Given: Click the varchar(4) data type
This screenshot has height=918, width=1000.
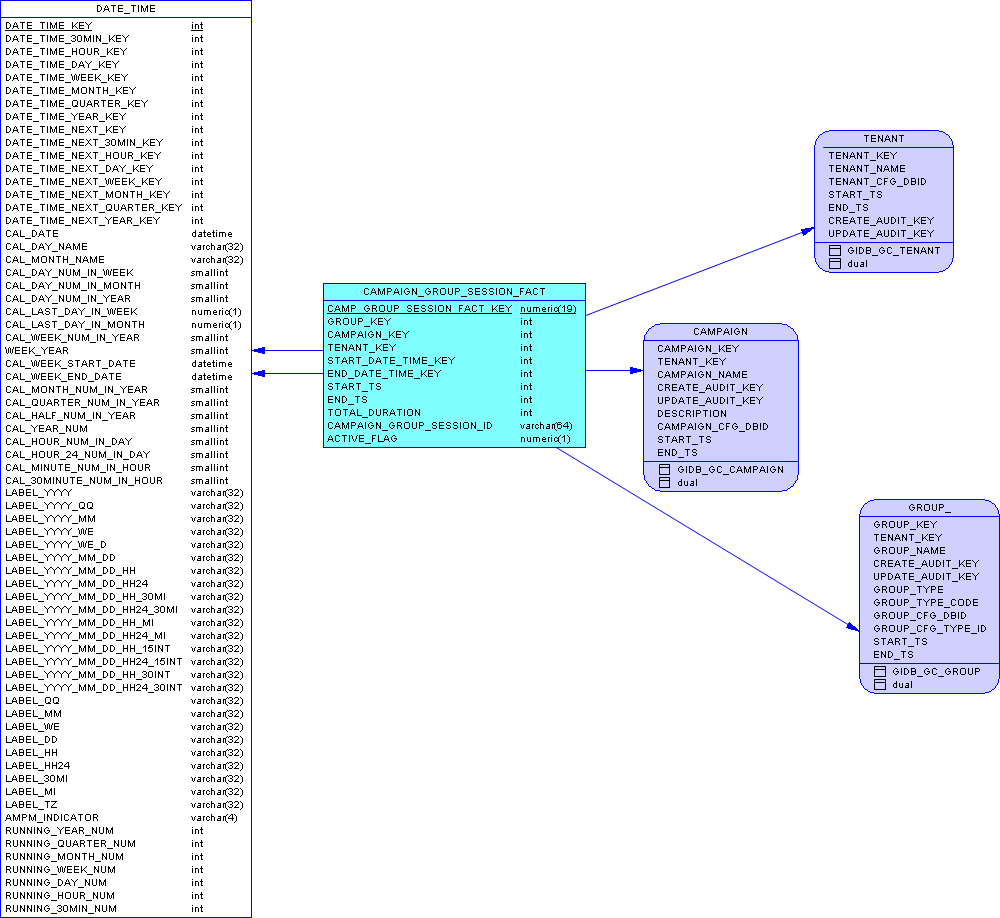Looking at the screenshot, I should (214, 818).
